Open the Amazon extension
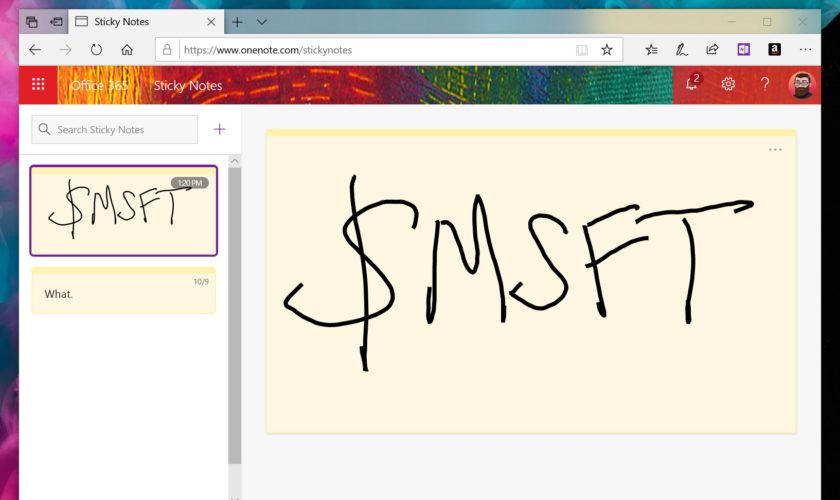The height and width of the screenshot is (500, 840). point(774,50)
